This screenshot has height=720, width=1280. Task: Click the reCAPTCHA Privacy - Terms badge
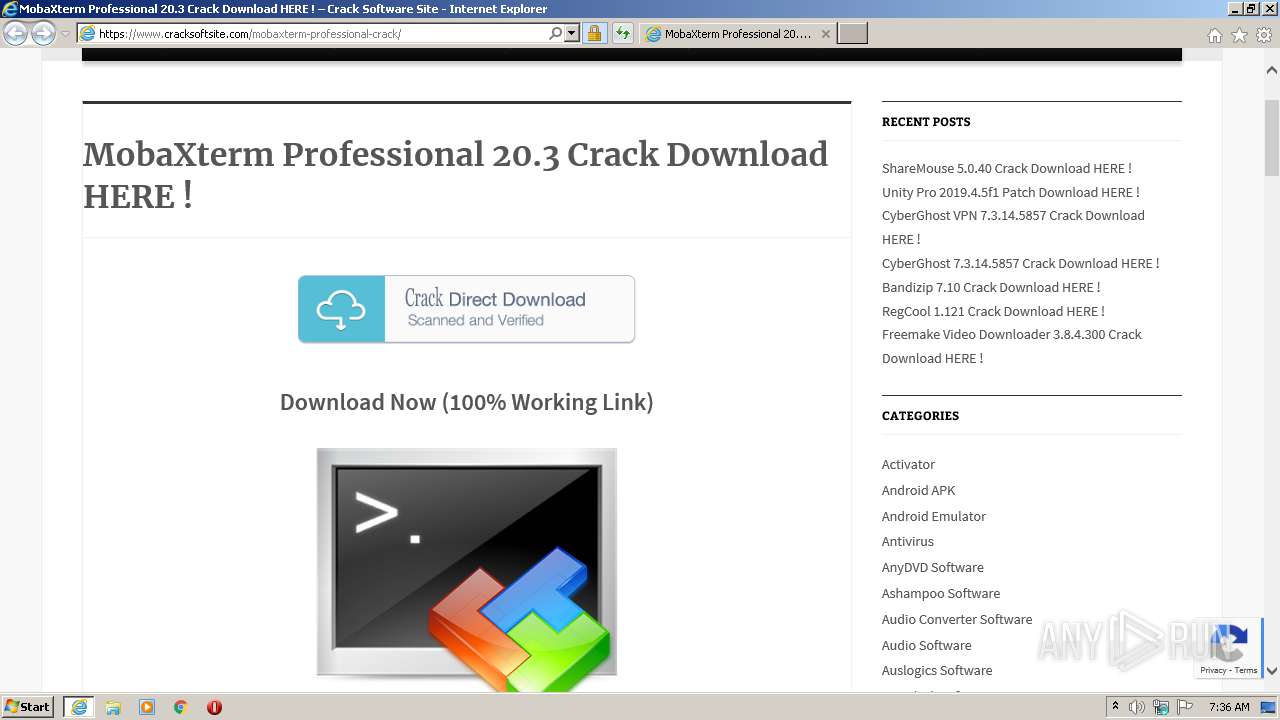click(x=1228, y=649)
